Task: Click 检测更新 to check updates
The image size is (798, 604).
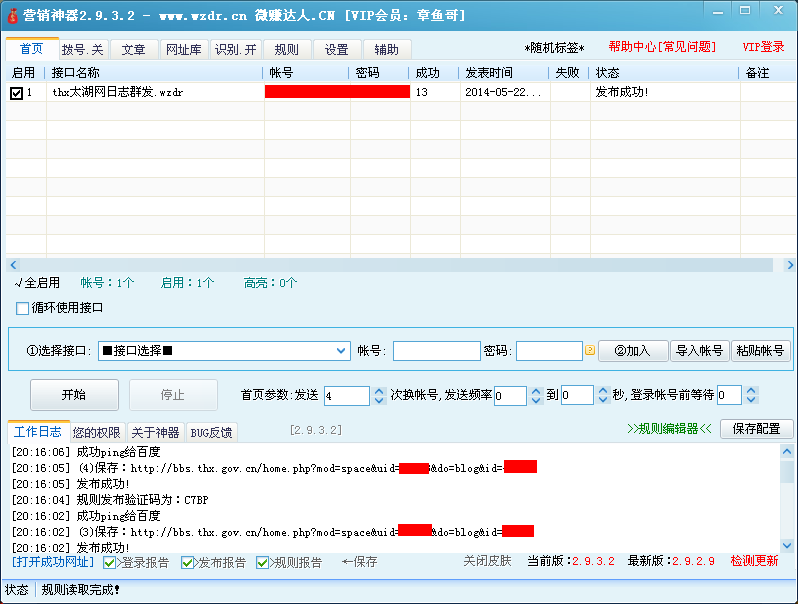Action: 754,561
